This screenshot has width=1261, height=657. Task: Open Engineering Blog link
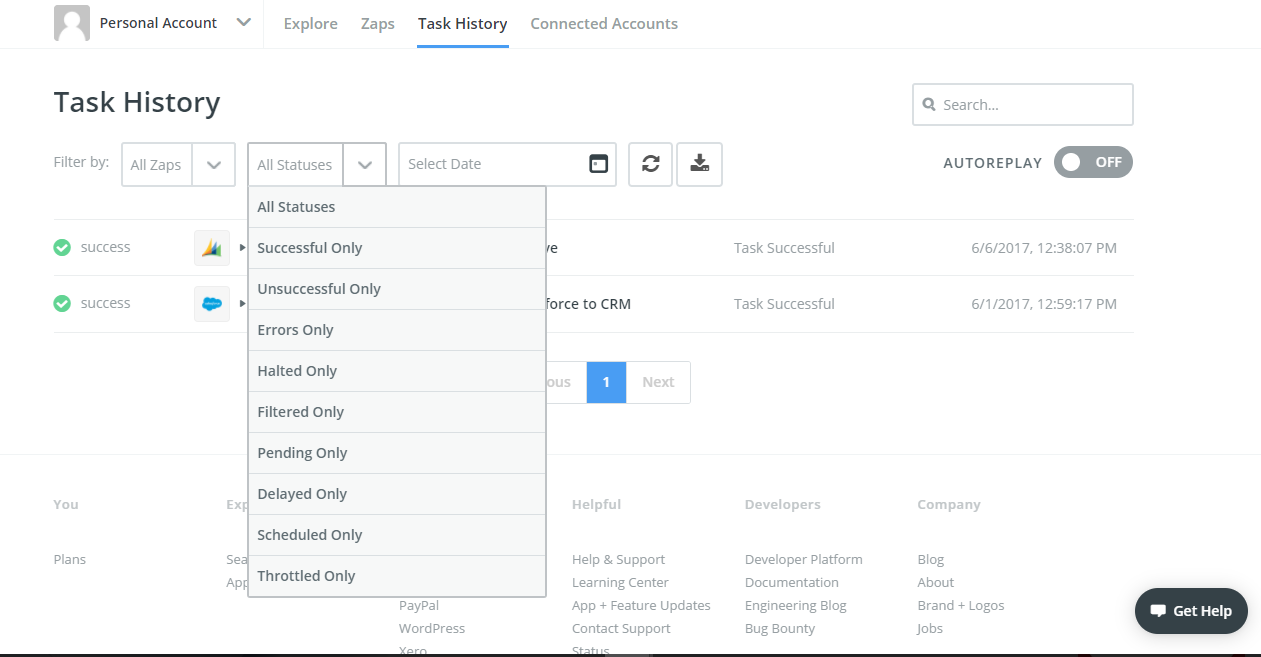click(x=795, y=605)
